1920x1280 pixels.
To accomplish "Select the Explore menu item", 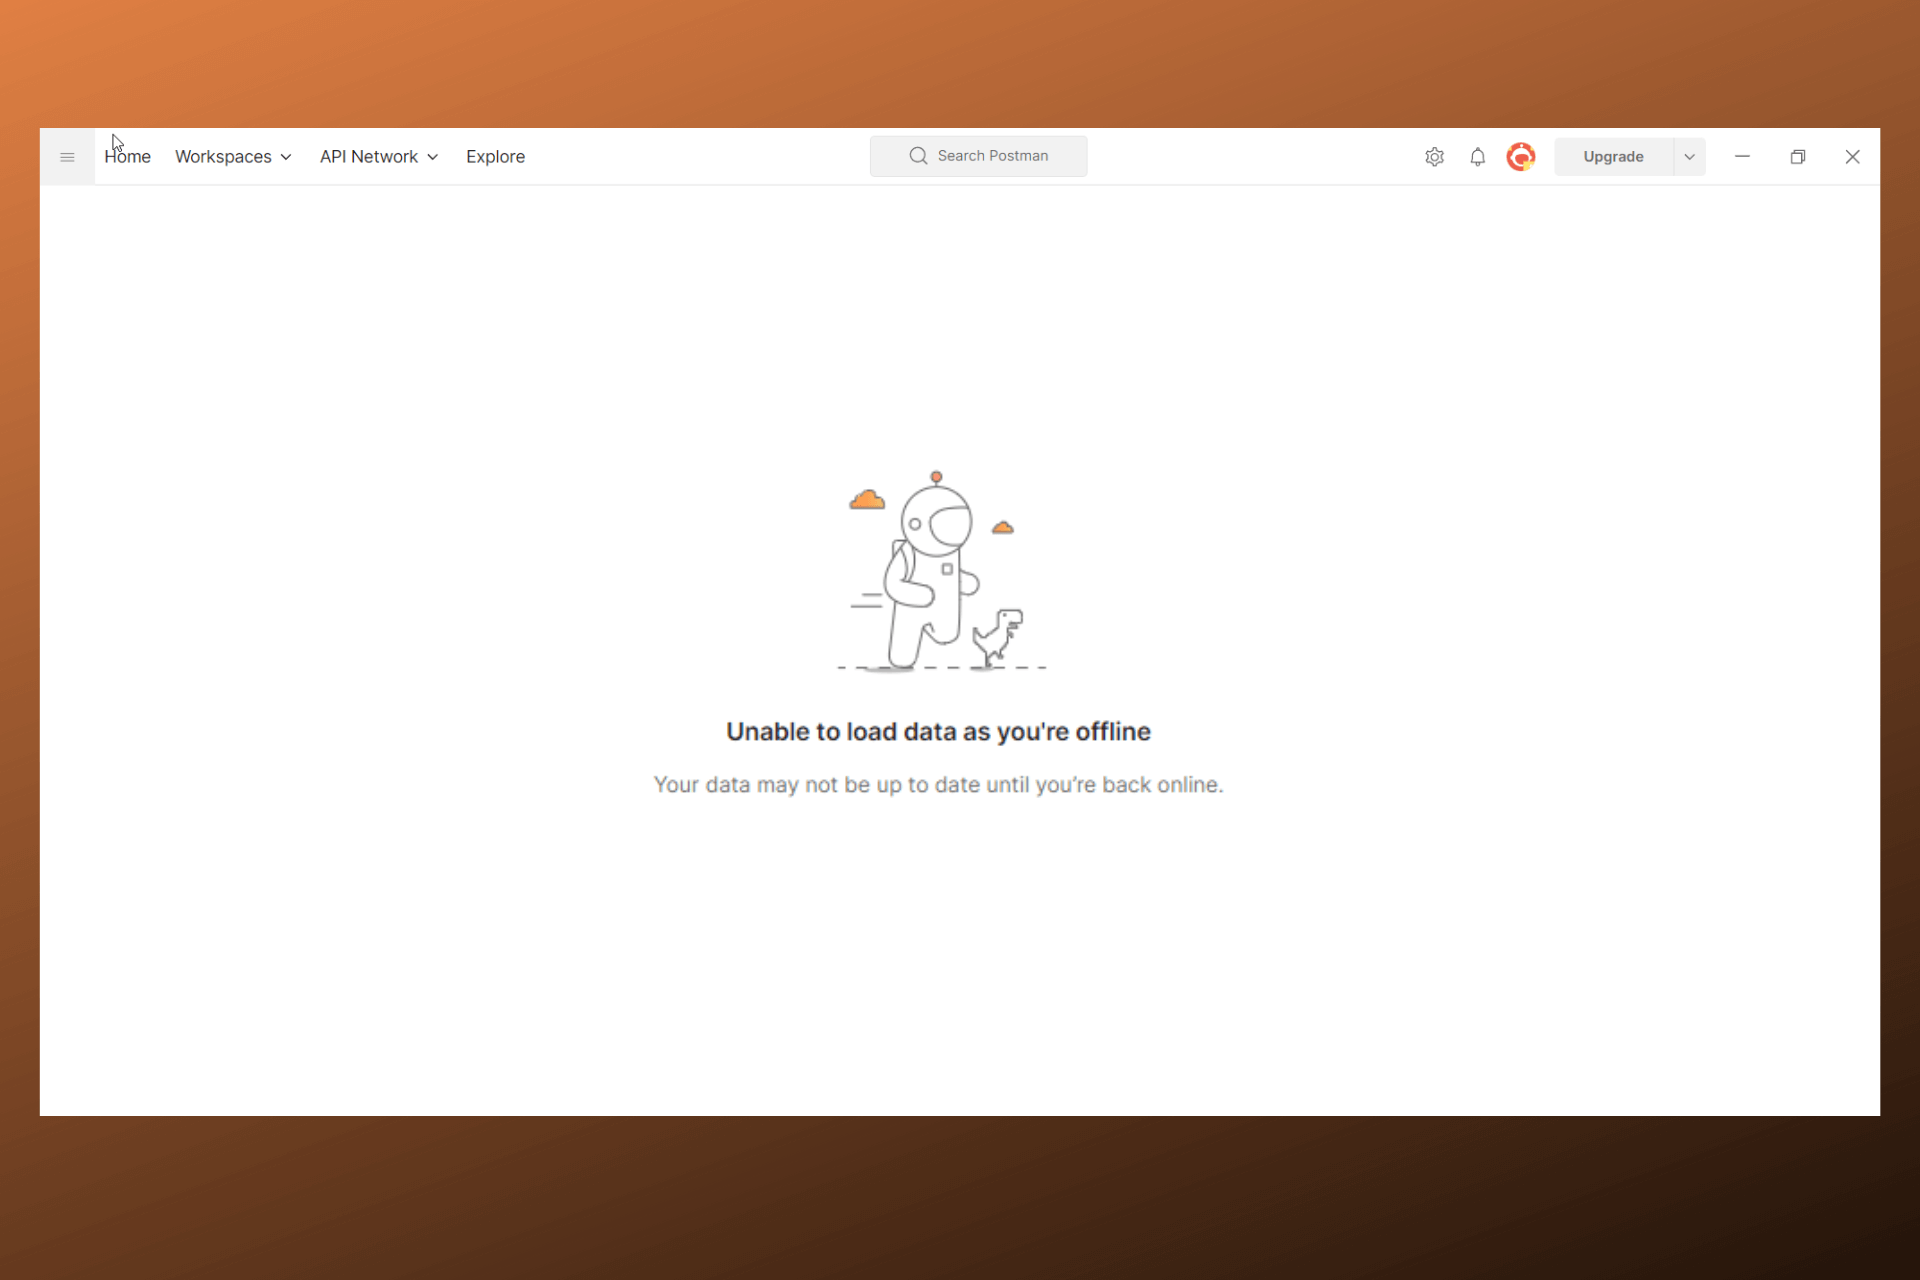I will pos(494,156).
